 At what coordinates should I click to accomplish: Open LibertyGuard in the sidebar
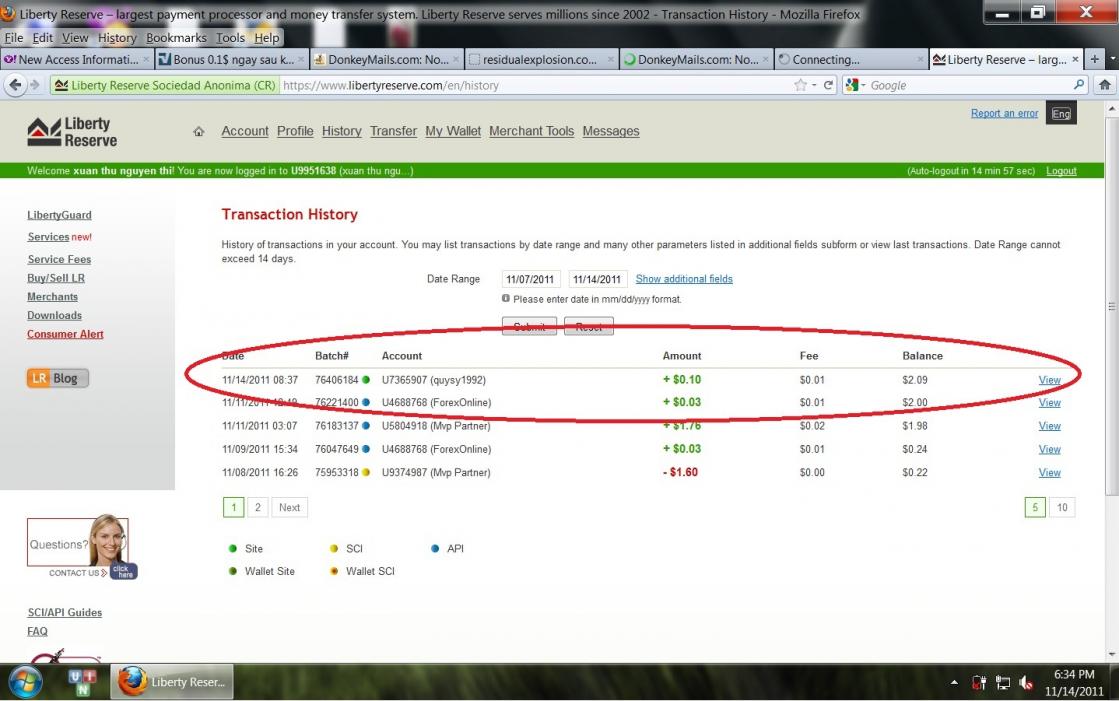[x=59, y=215]
